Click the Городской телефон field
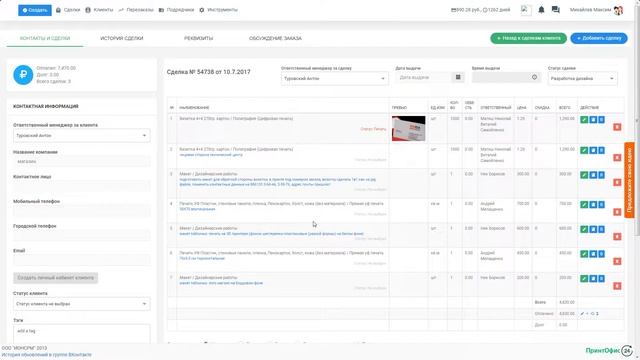The image size is (640, 360). tap(82, 236)
